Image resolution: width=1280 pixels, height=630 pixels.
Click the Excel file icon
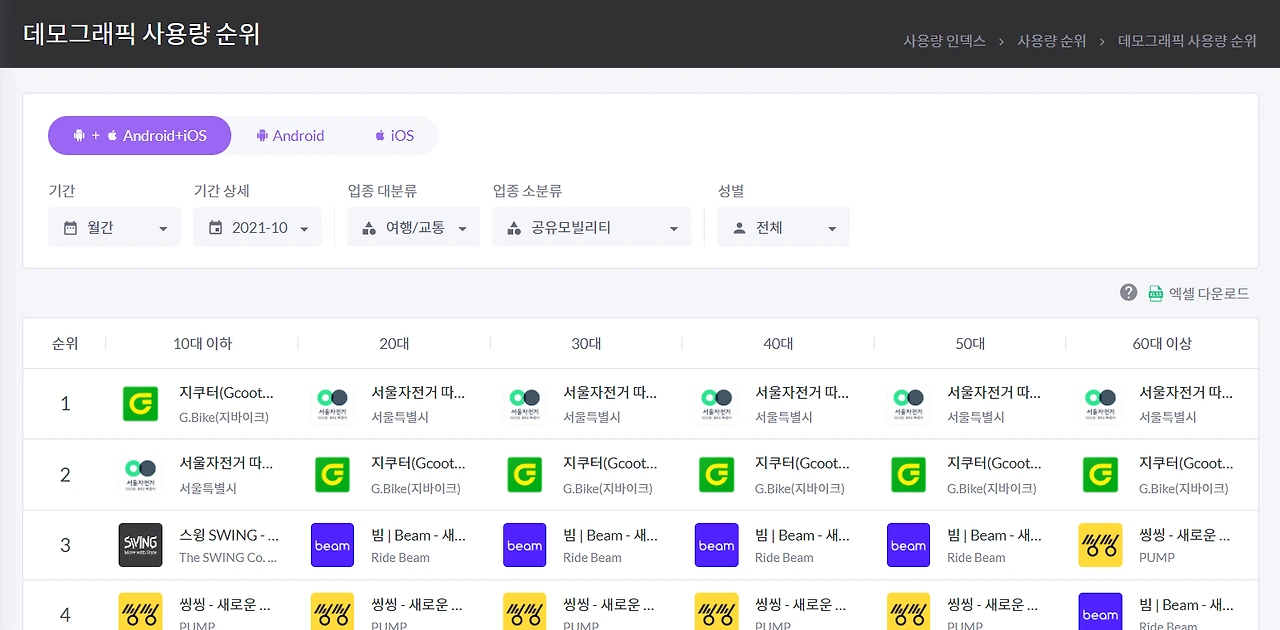[1155, 293]
